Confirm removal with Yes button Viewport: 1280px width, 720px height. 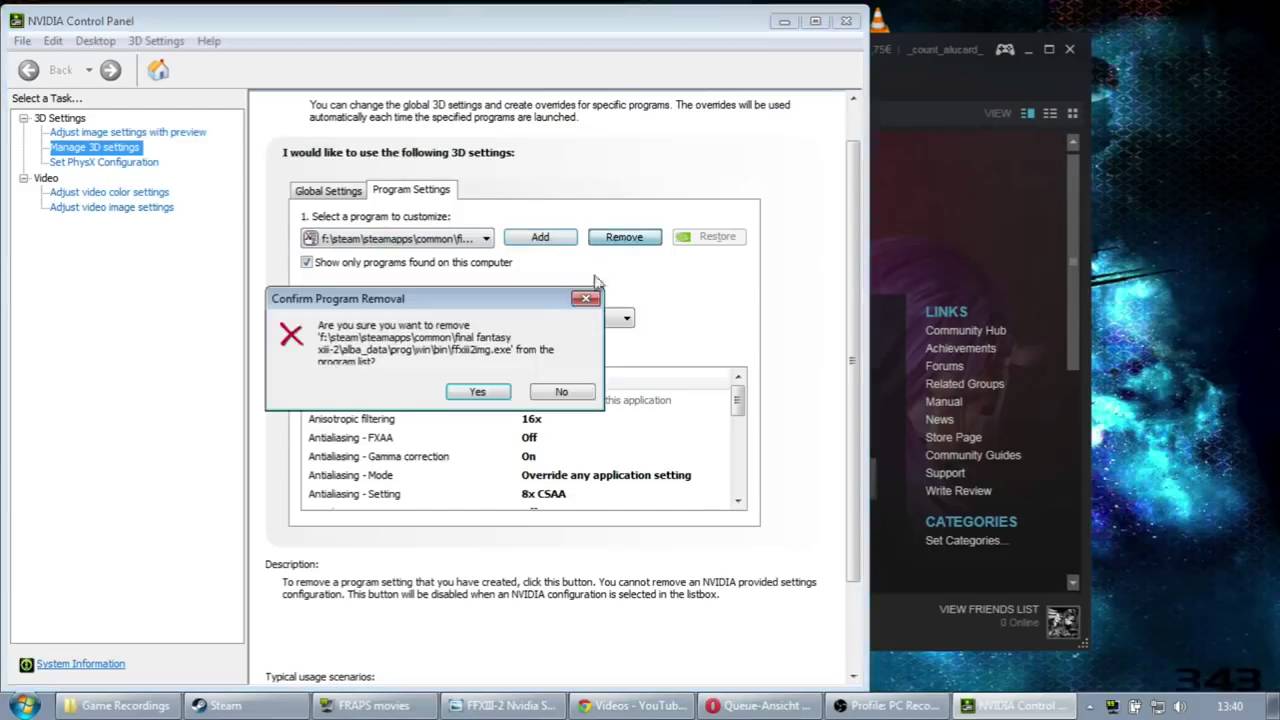click(478, 392)
